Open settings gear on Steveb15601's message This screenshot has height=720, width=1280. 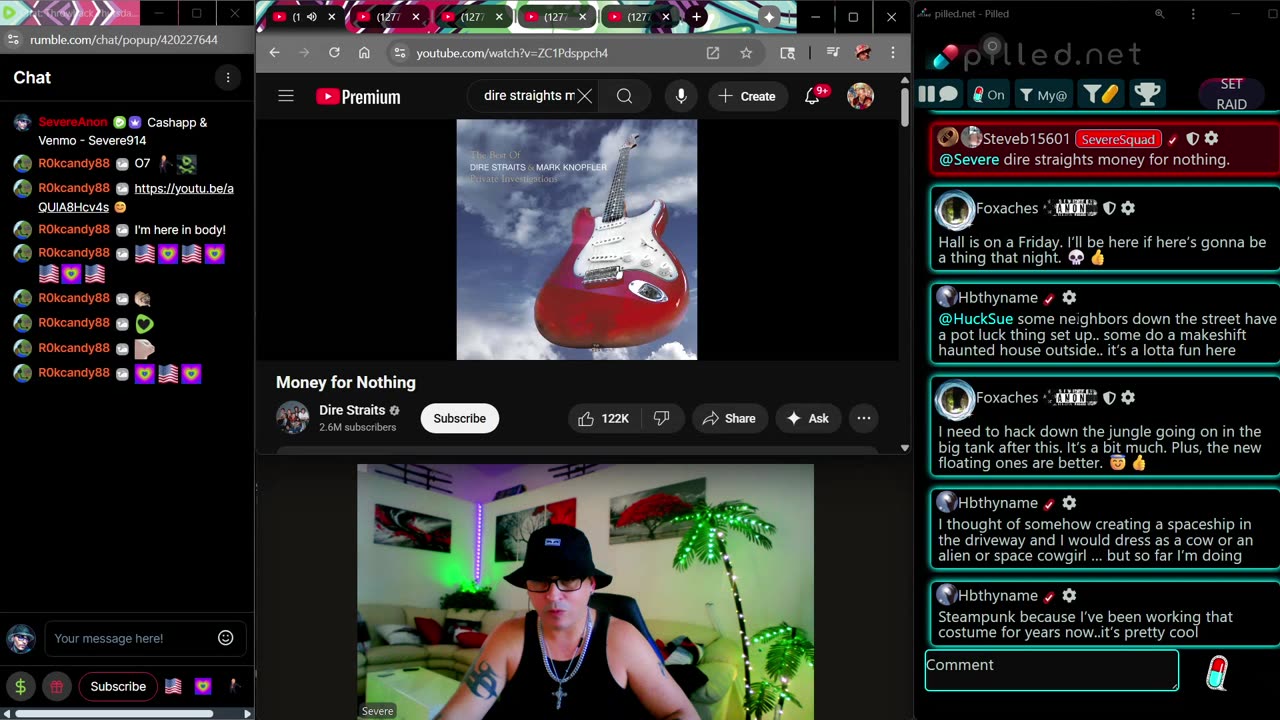(1211, 139)
